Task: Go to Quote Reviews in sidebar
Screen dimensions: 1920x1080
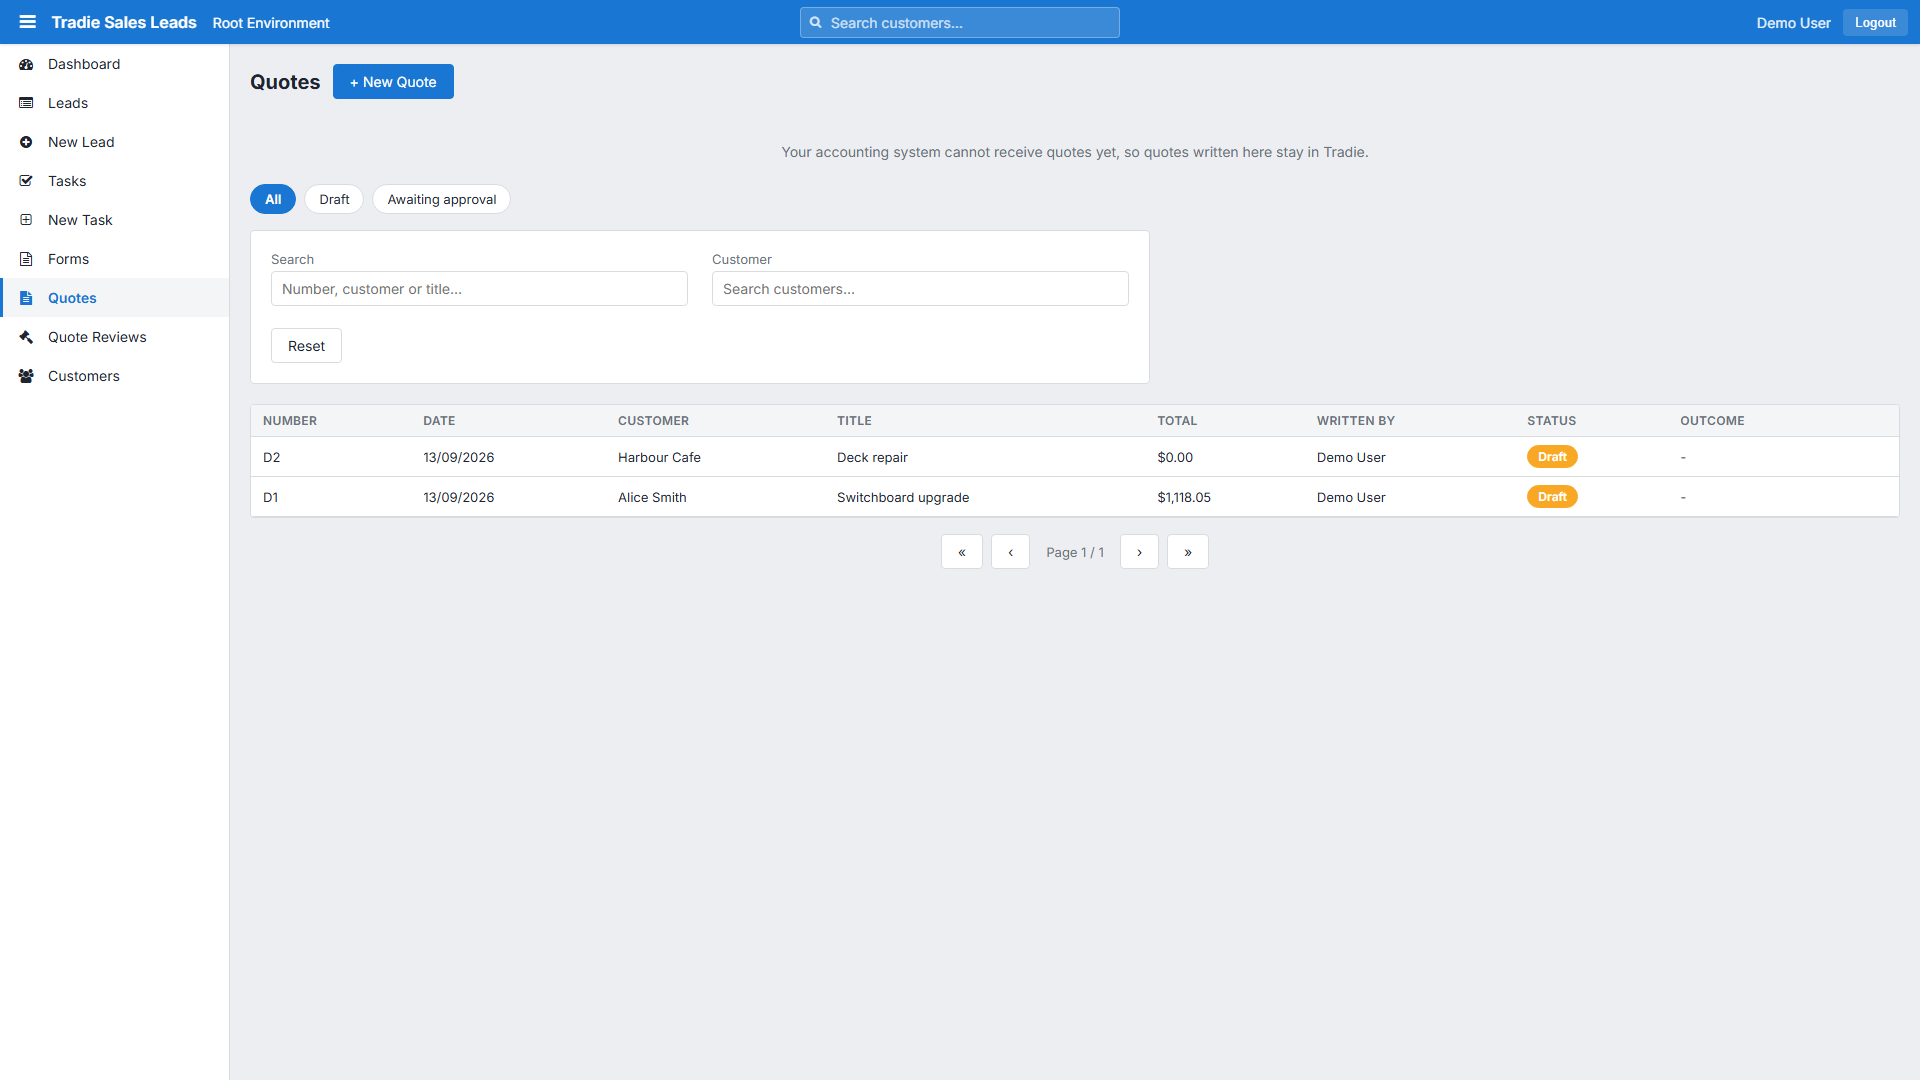Action: [114, 337]
